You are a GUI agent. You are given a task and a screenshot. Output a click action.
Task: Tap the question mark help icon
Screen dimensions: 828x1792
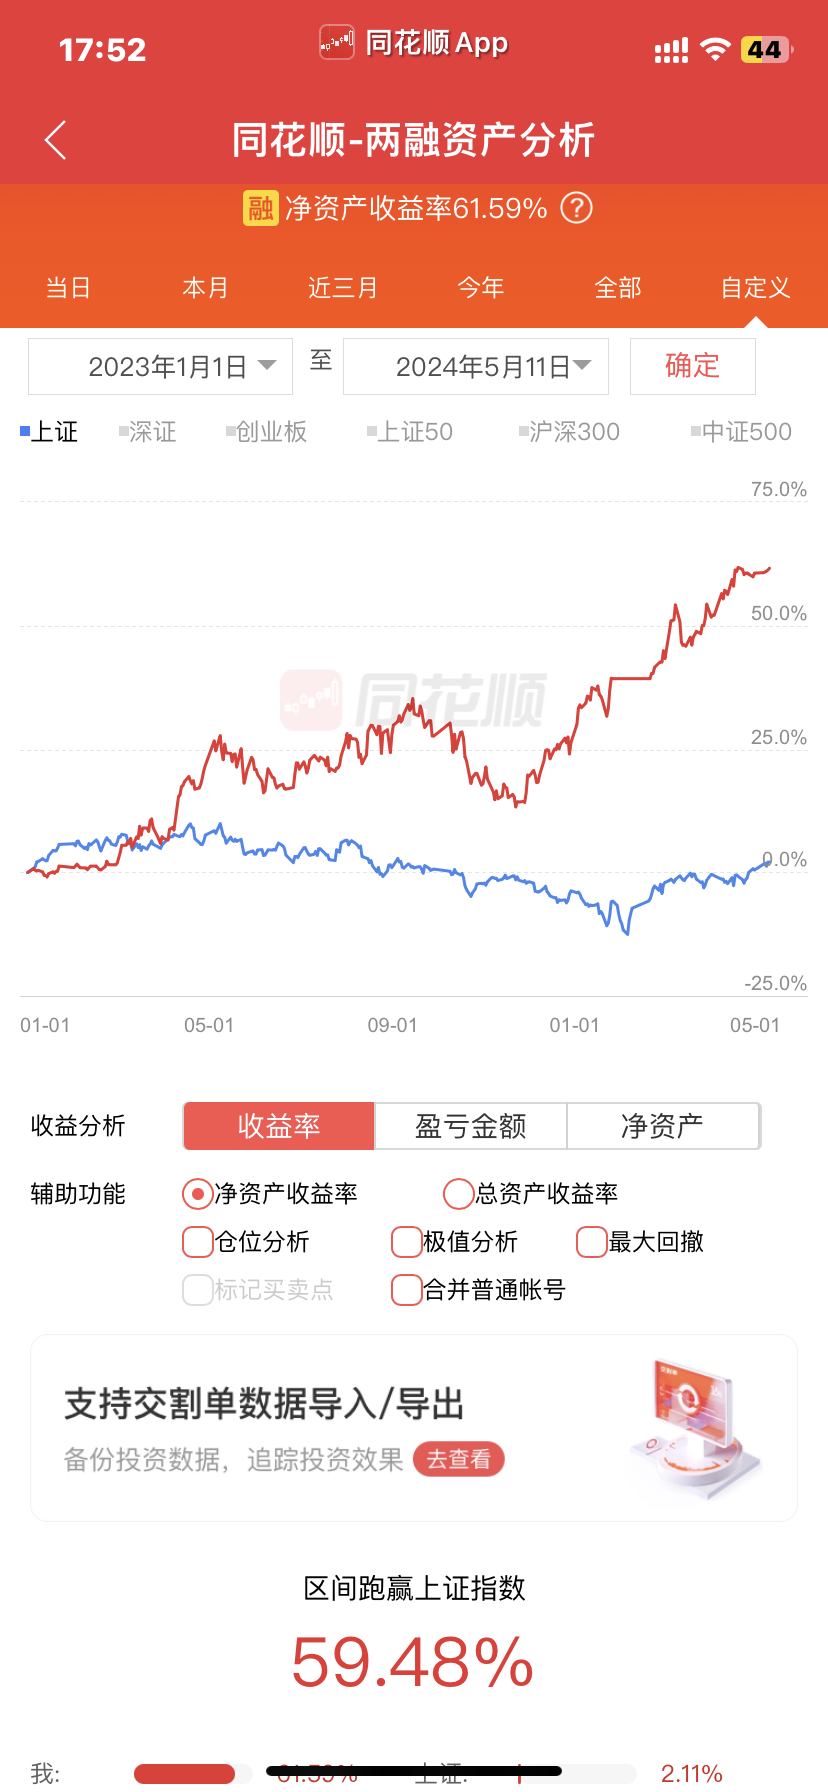pyautogui.click(x=576, y=208)
